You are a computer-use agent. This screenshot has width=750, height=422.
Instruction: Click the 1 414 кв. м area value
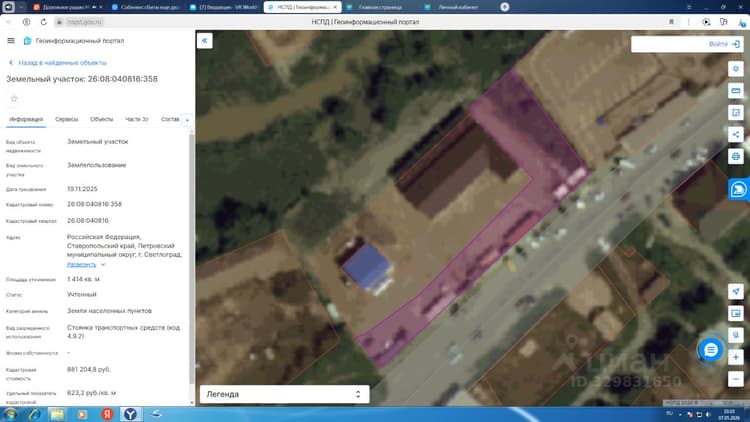pyautogui.click(x=83, y=279)
